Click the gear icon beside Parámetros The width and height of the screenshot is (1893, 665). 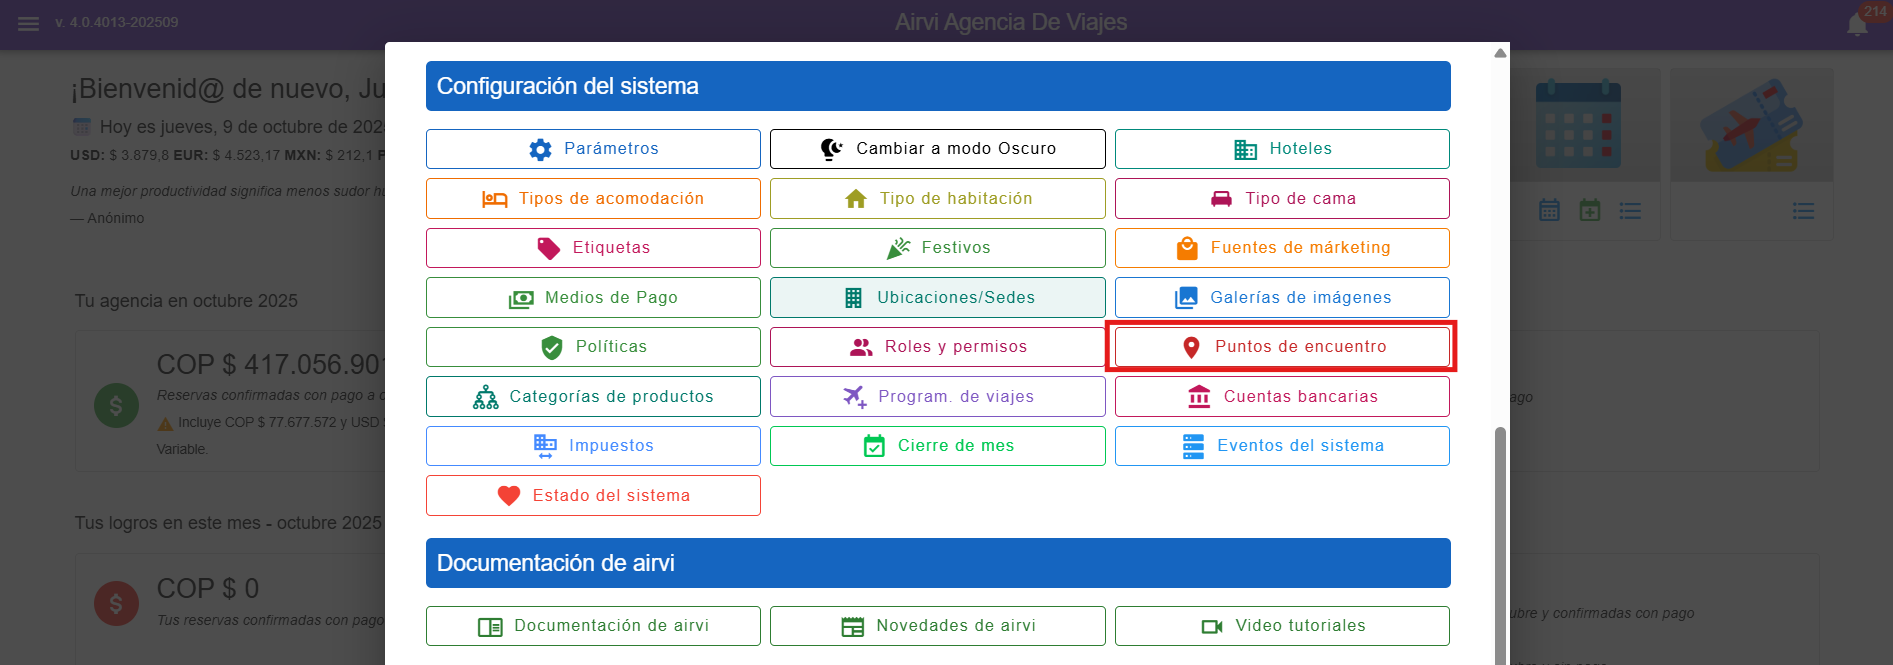[x=540, y=149]
